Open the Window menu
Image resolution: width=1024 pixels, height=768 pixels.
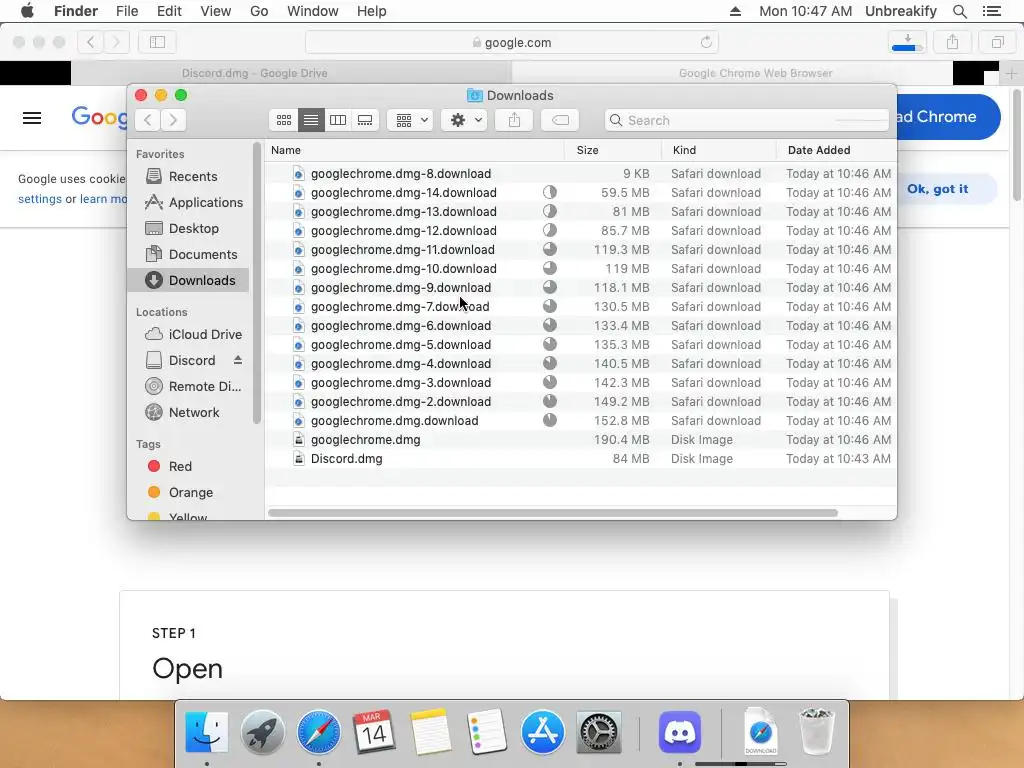click(x=313, y=11)
